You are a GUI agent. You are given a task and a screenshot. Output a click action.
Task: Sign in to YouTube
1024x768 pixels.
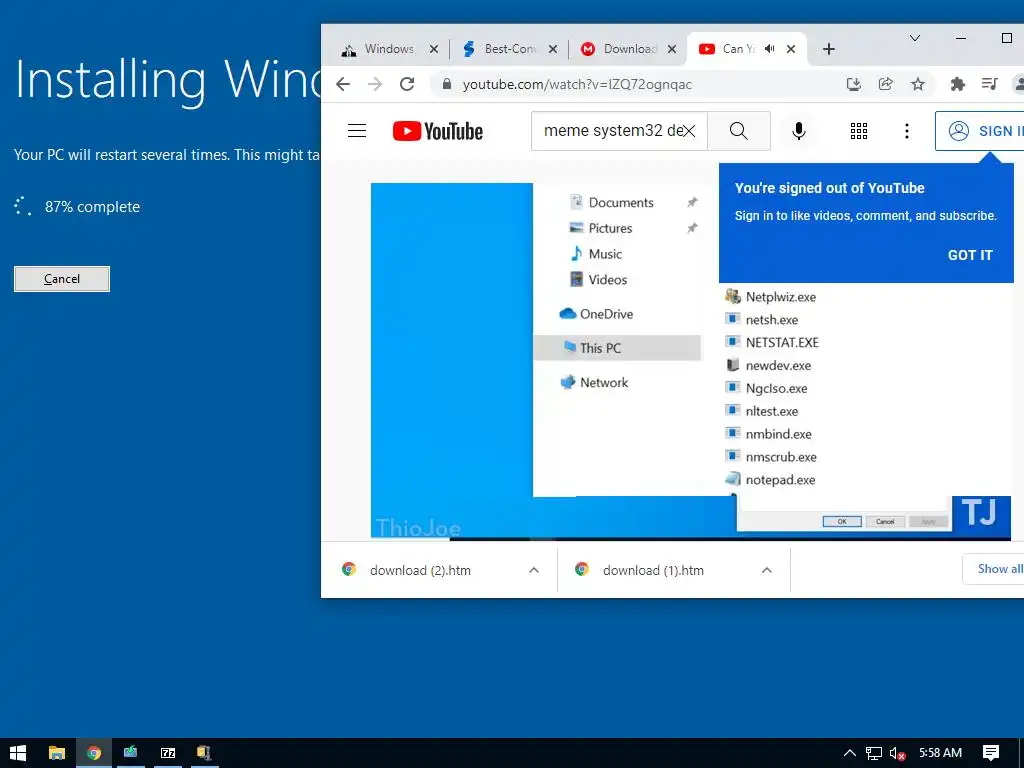981,131
